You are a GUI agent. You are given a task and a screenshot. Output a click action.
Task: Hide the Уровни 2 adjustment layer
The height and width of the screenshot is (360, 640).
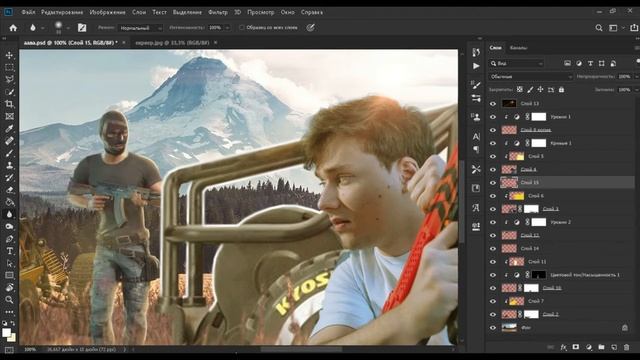[x=493, y=222]
